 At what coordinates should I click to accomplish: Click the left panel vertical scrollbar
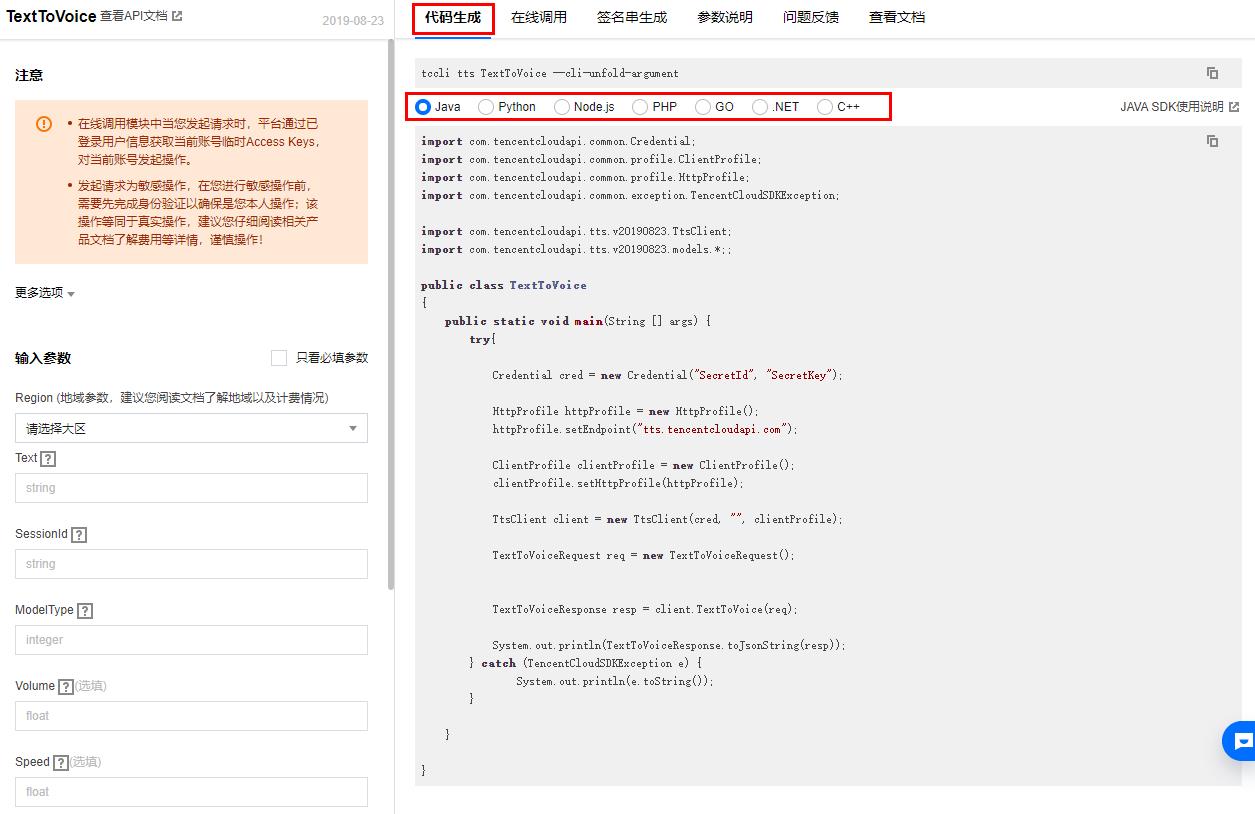click(391, 315)
